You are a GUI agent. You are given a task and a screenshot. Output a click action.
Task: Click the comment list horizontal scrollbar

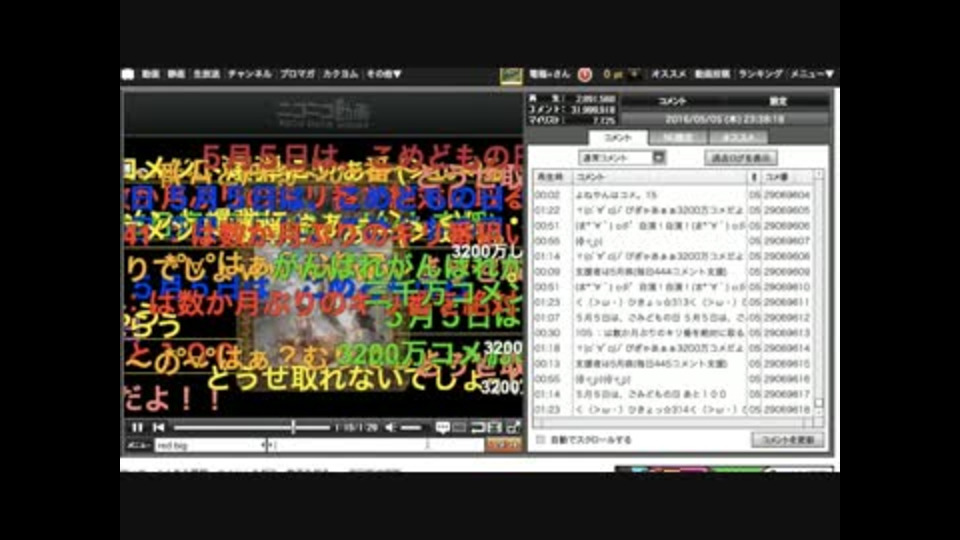click(672, 422)
